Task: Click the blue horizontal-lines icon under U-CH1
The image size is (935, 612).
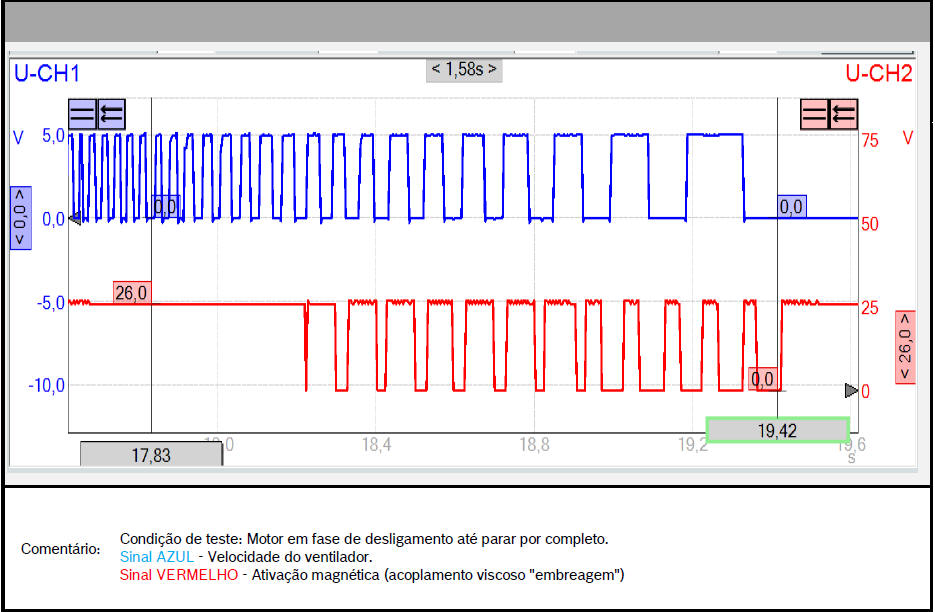Action: (82, 114)
